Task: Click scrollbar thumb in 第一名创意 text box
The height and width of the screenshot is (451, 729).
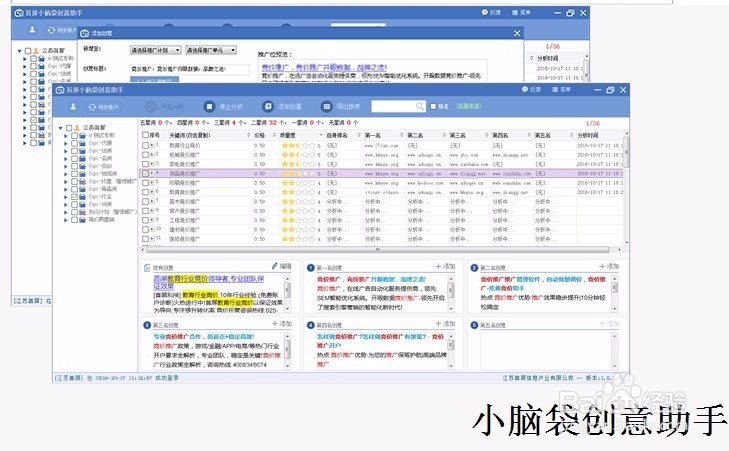Action: click(451, 290)
